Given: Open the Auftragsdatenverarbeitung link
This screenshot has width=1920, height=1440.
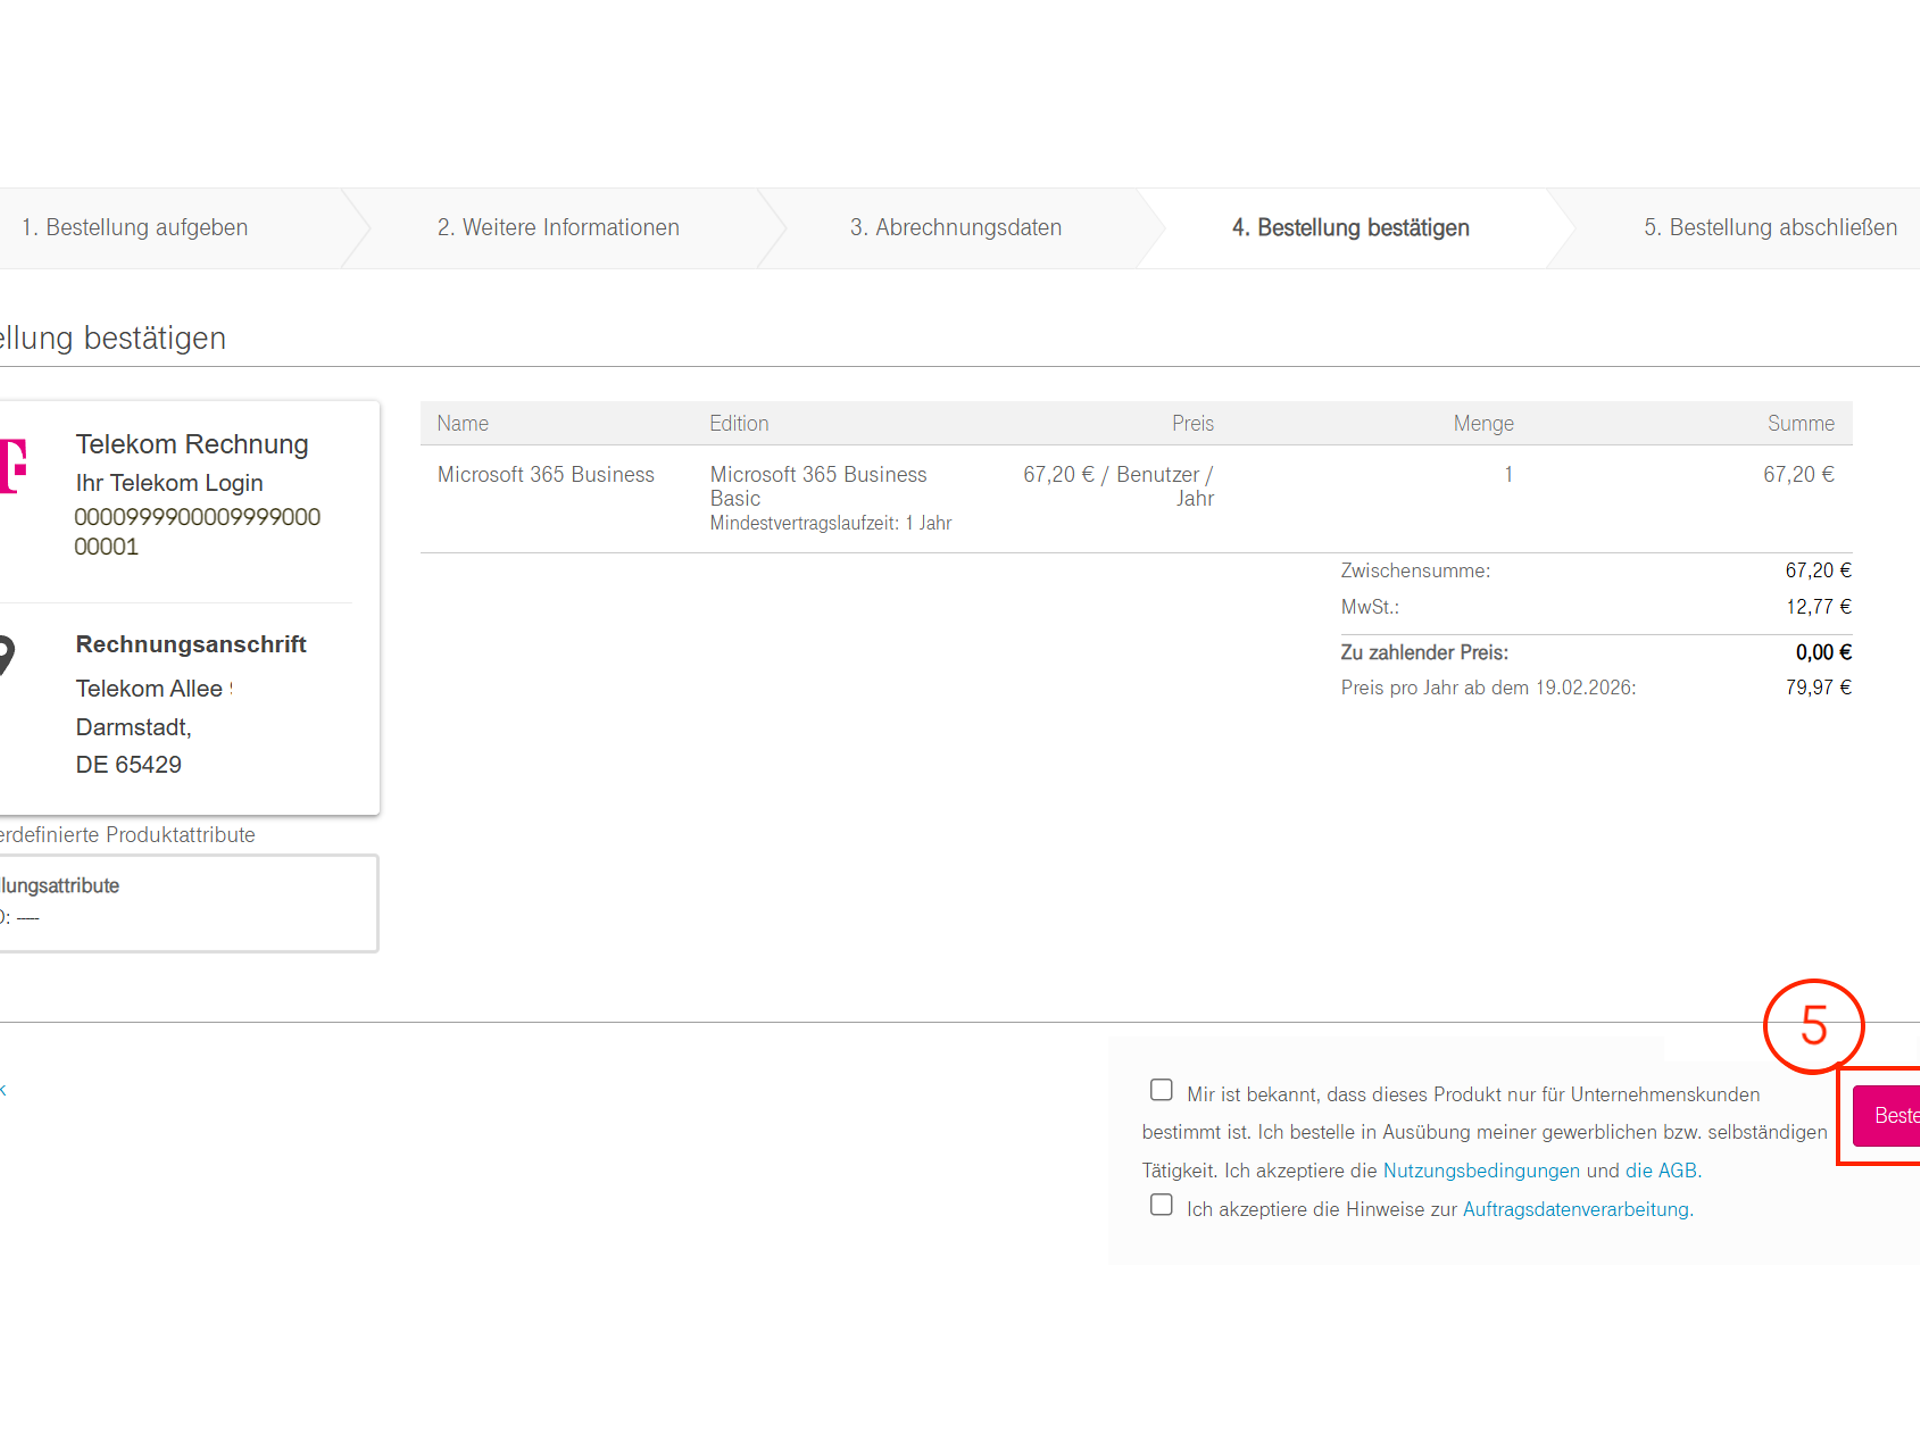Looking at the screenshot, I should point(1575,1209).
